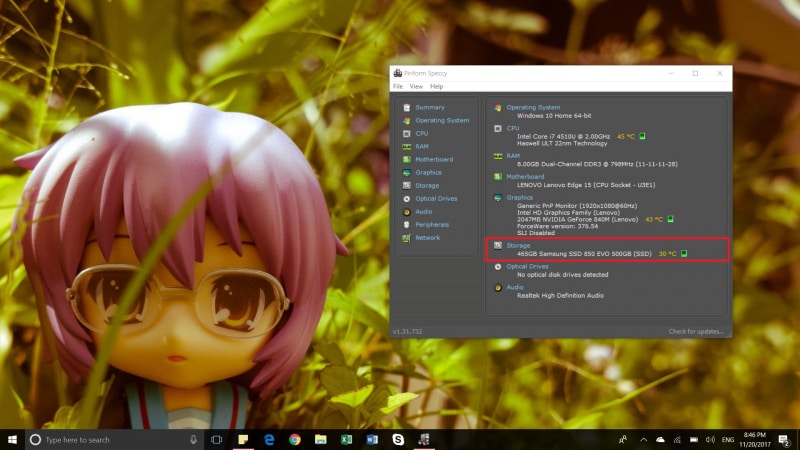800x450 pixels.
Task: Launch Google Chrome from taskbar
Action: [294, 439]
